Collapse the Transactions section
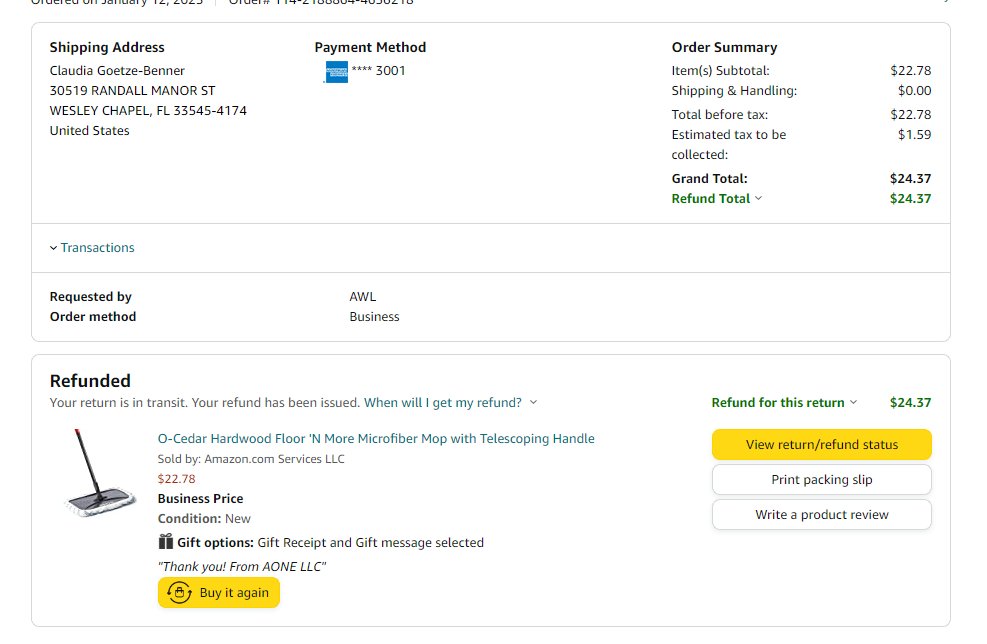This screenshot has width=987, height=644. click(54, 248)
